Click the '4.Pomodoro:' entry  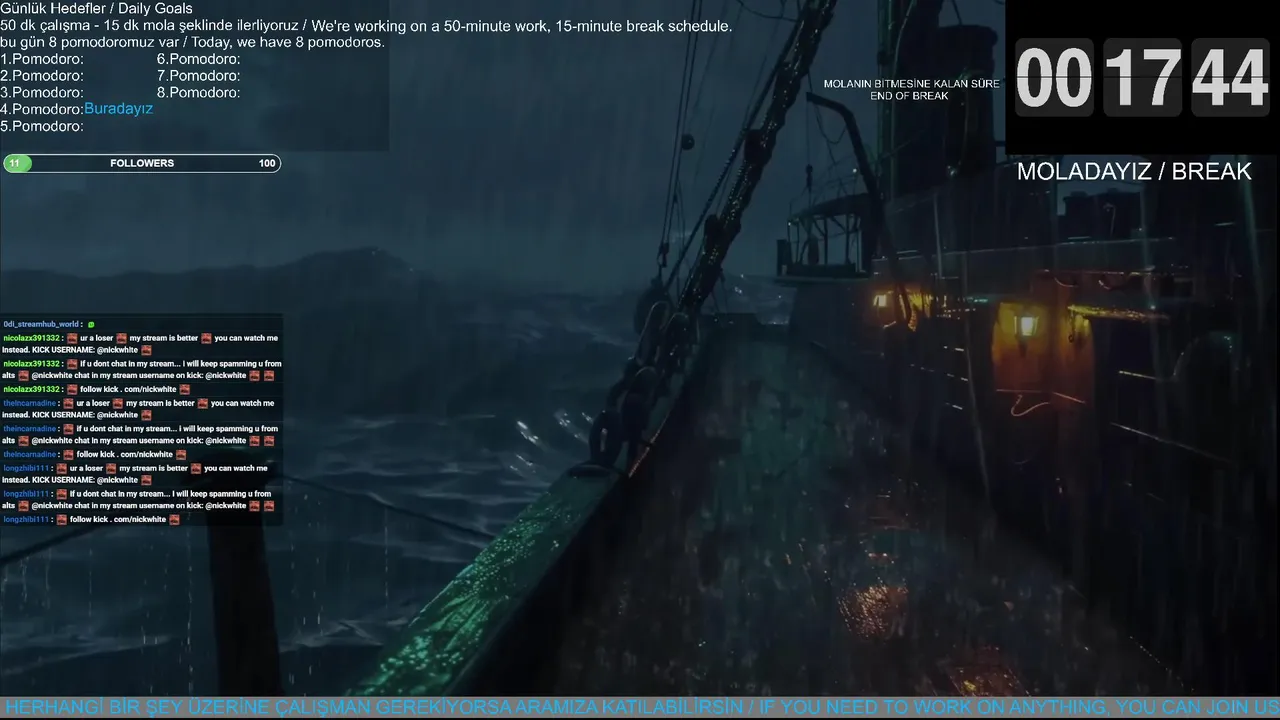tap(42, 109)
